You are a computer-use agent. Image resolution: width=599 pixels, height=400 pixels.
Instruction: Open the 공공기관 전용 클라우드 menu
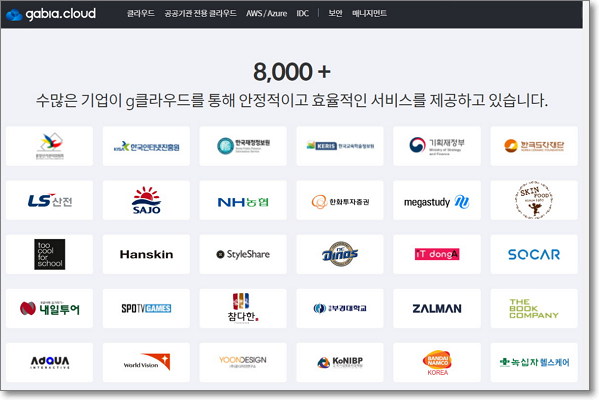point(200,13)
